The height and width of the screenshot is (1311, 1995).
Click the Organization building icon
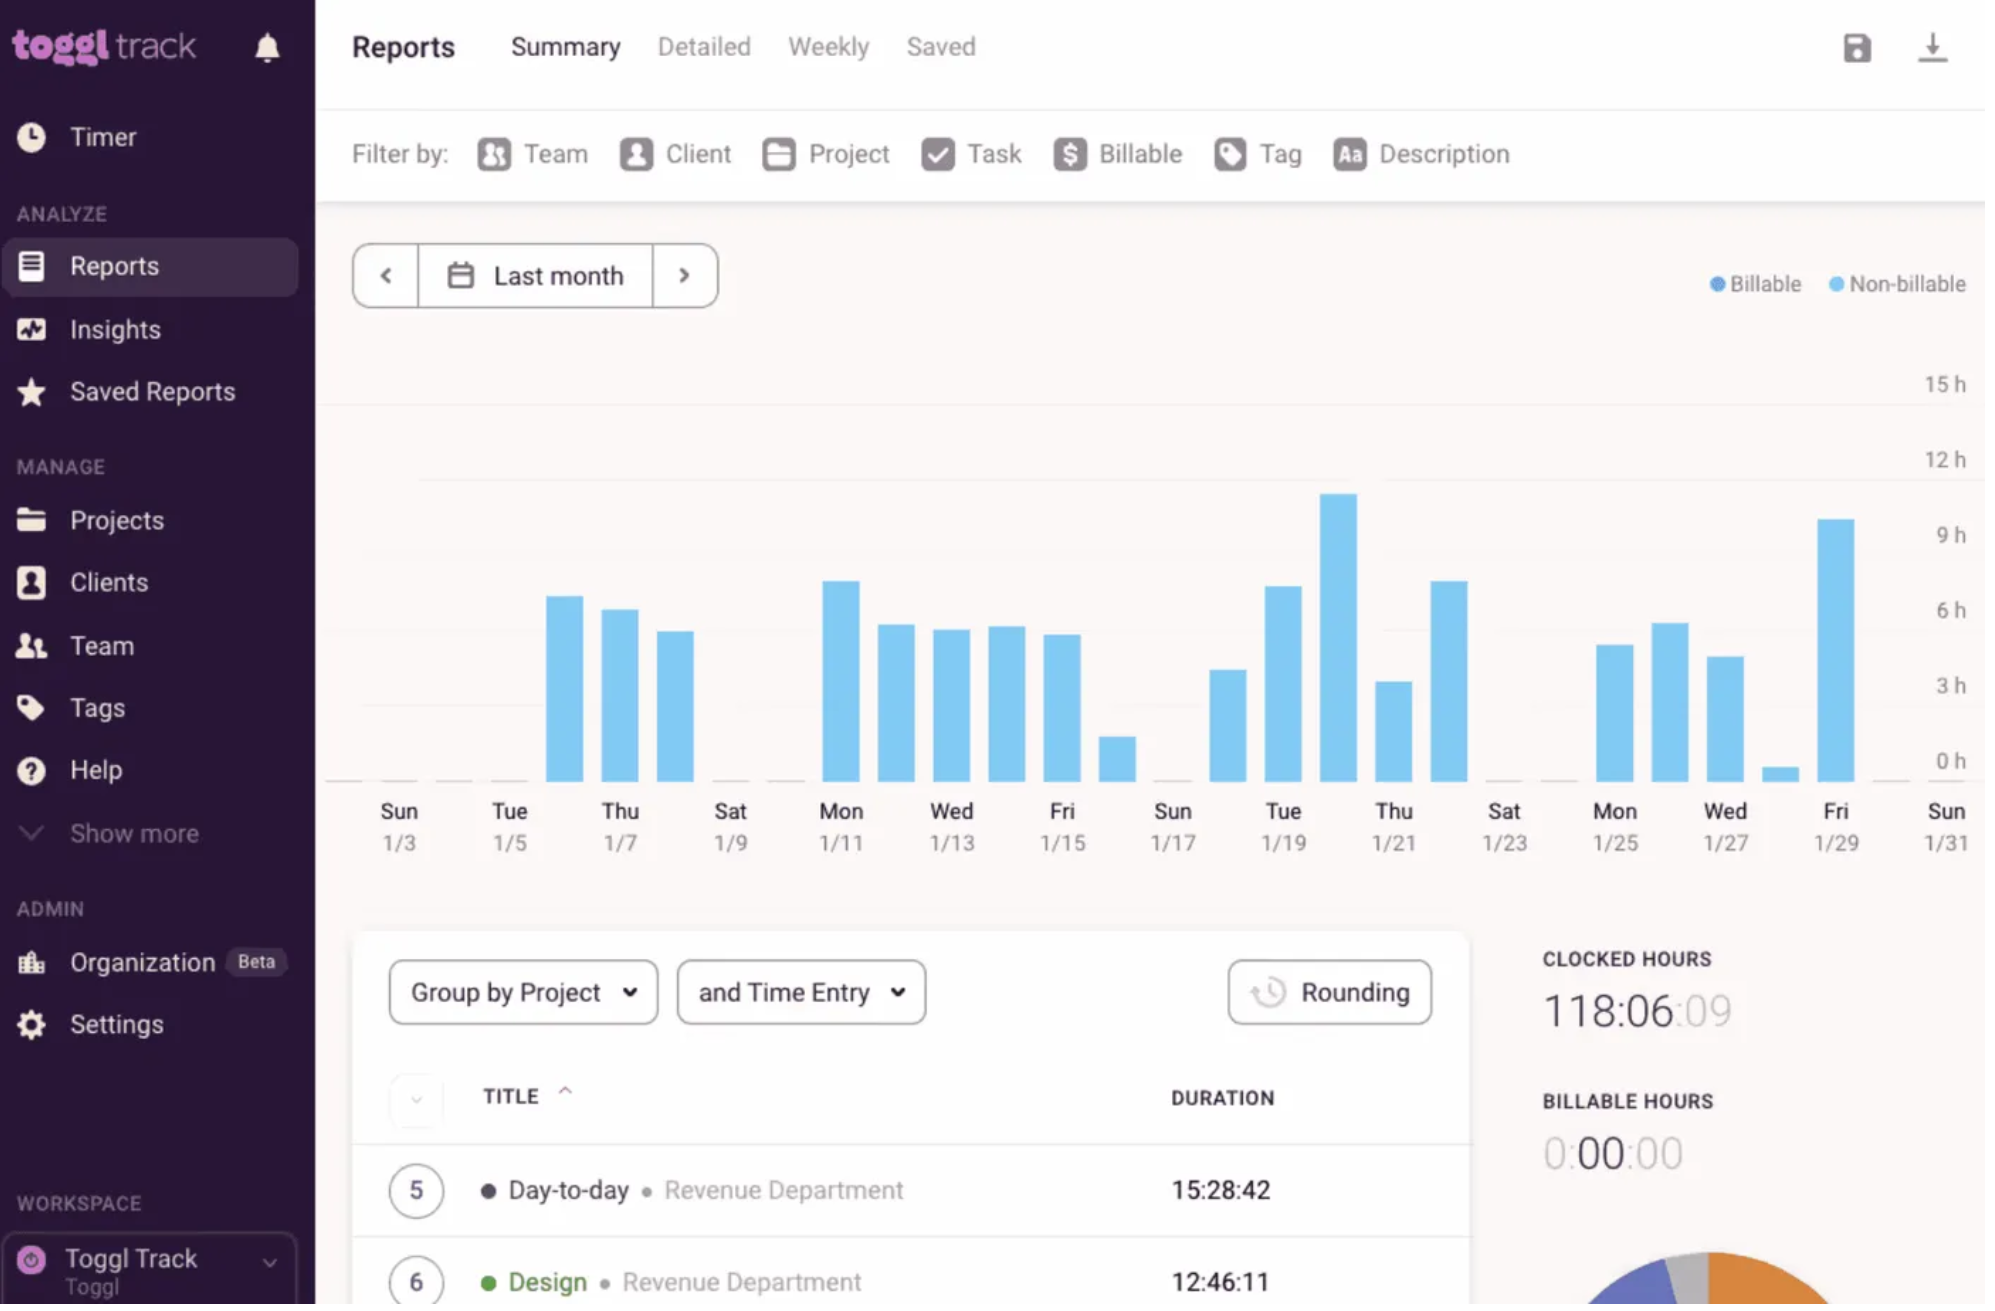[31, 962]
